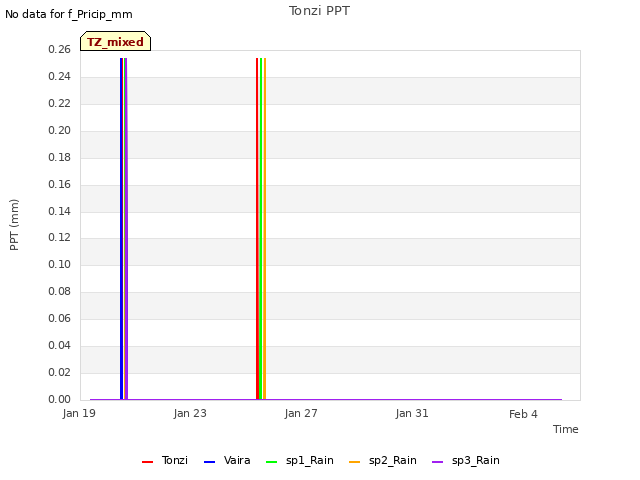Click the blue Vaira legend color marker

point(209,462)
